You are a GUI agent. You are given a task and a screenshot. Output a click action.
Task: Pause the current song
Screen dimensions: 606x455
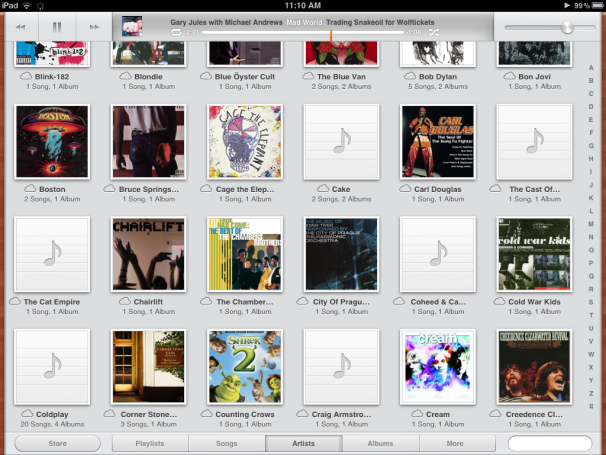tap(57, 27)
